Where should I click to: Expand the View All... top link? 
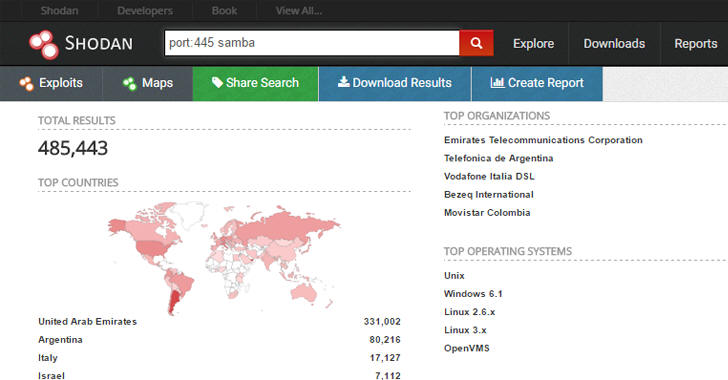tap(299, 11)
